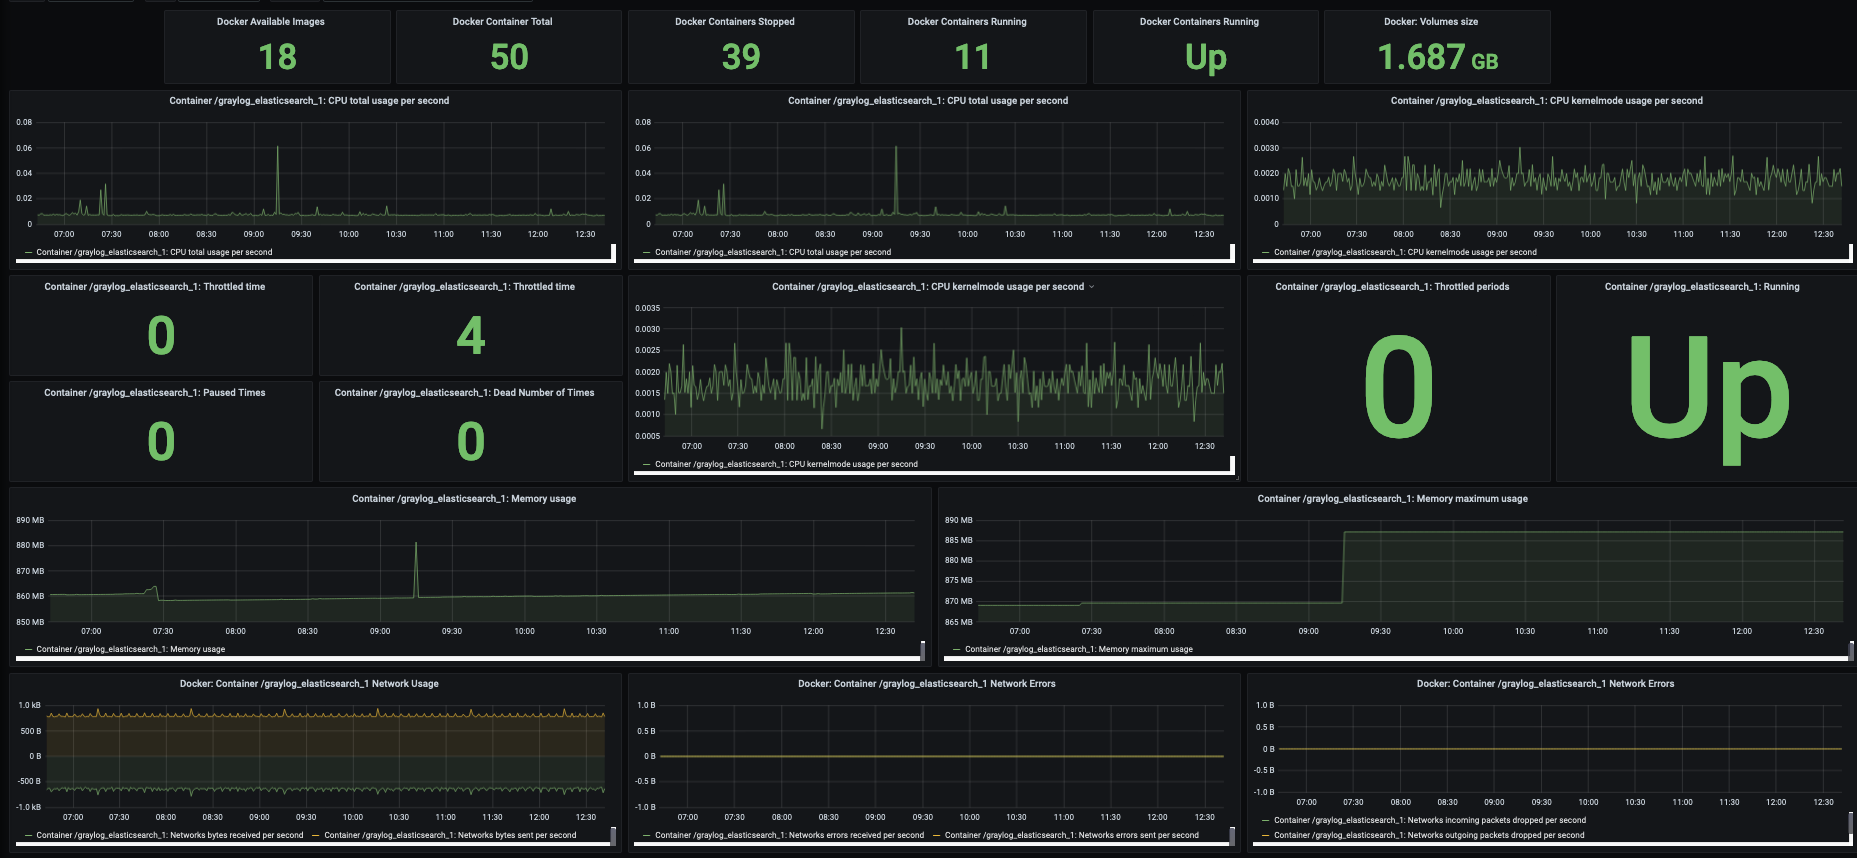Toggle CPU kernelmode legend in the middle graph
1857x858 pixels.
[x=786, y=464]
